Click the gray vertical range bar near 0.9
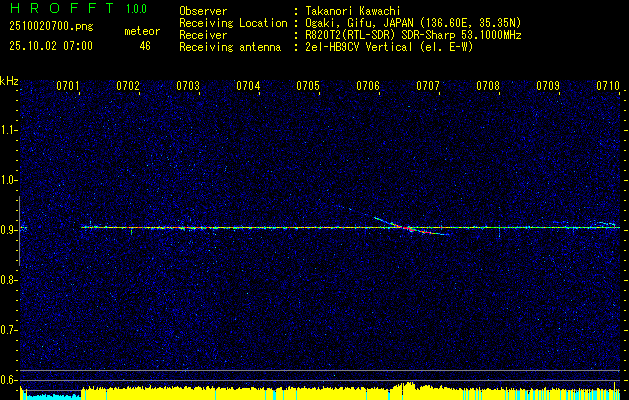The image size is (629, 400). pos(19,231)
